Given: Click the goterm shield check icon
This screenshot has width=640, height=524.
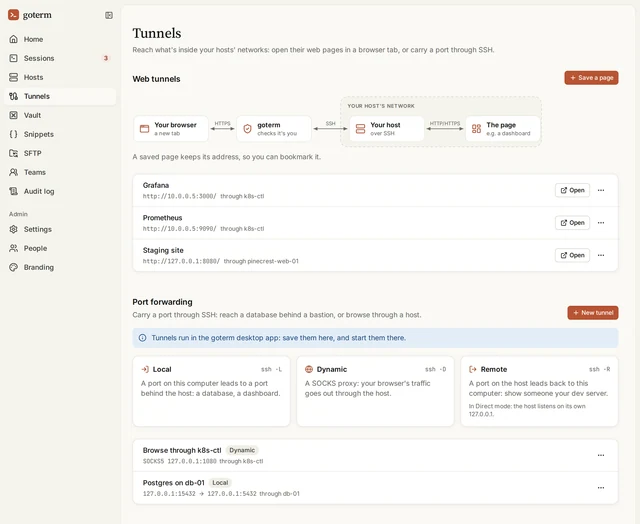Looking at the screenshot, I should pyautogui.click(x=247, y=129).
